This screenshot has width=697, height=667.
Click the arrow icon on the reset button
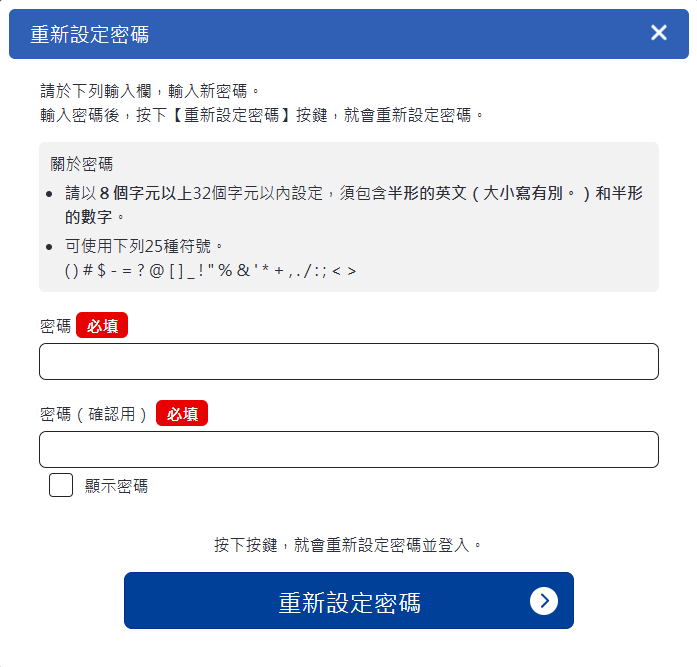[544, 600]
